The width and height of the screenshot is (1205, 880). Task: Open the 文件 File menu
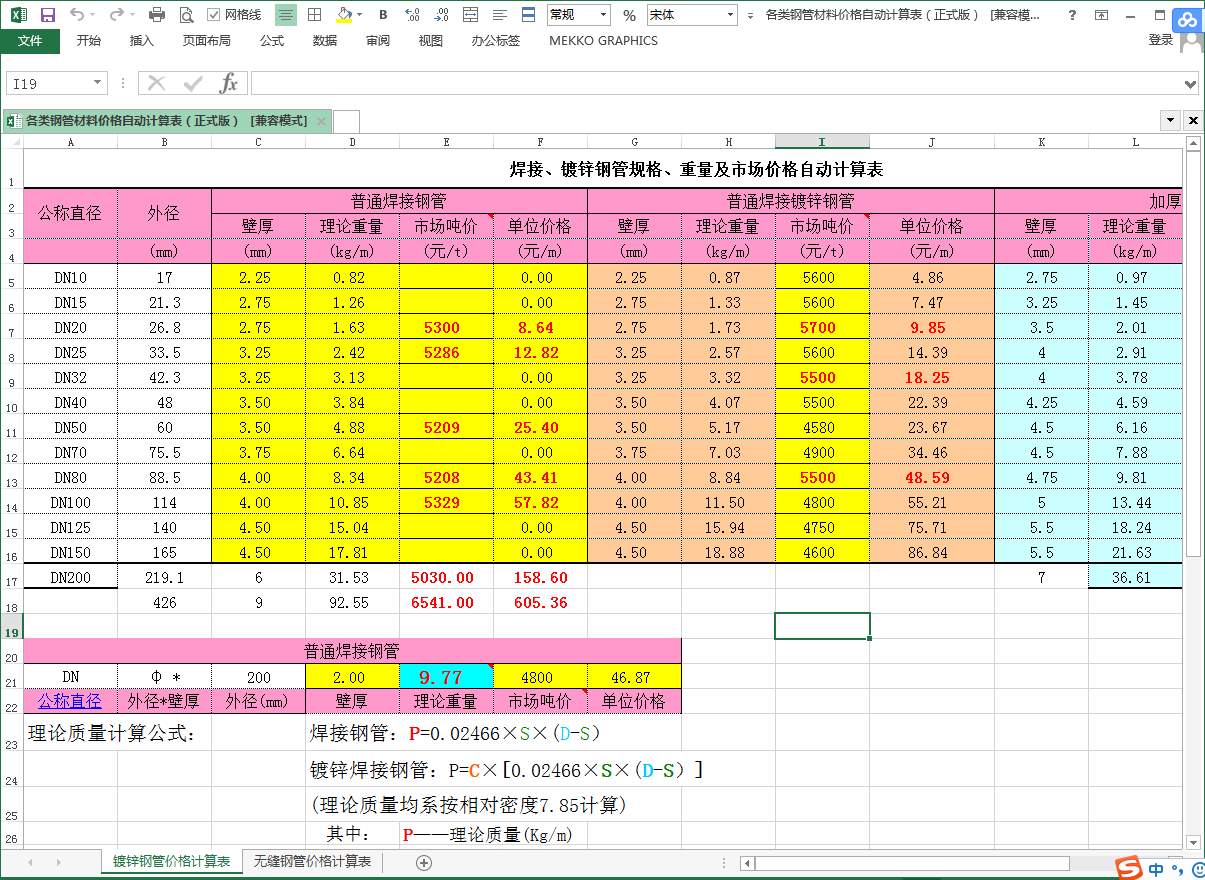(30, 41)
